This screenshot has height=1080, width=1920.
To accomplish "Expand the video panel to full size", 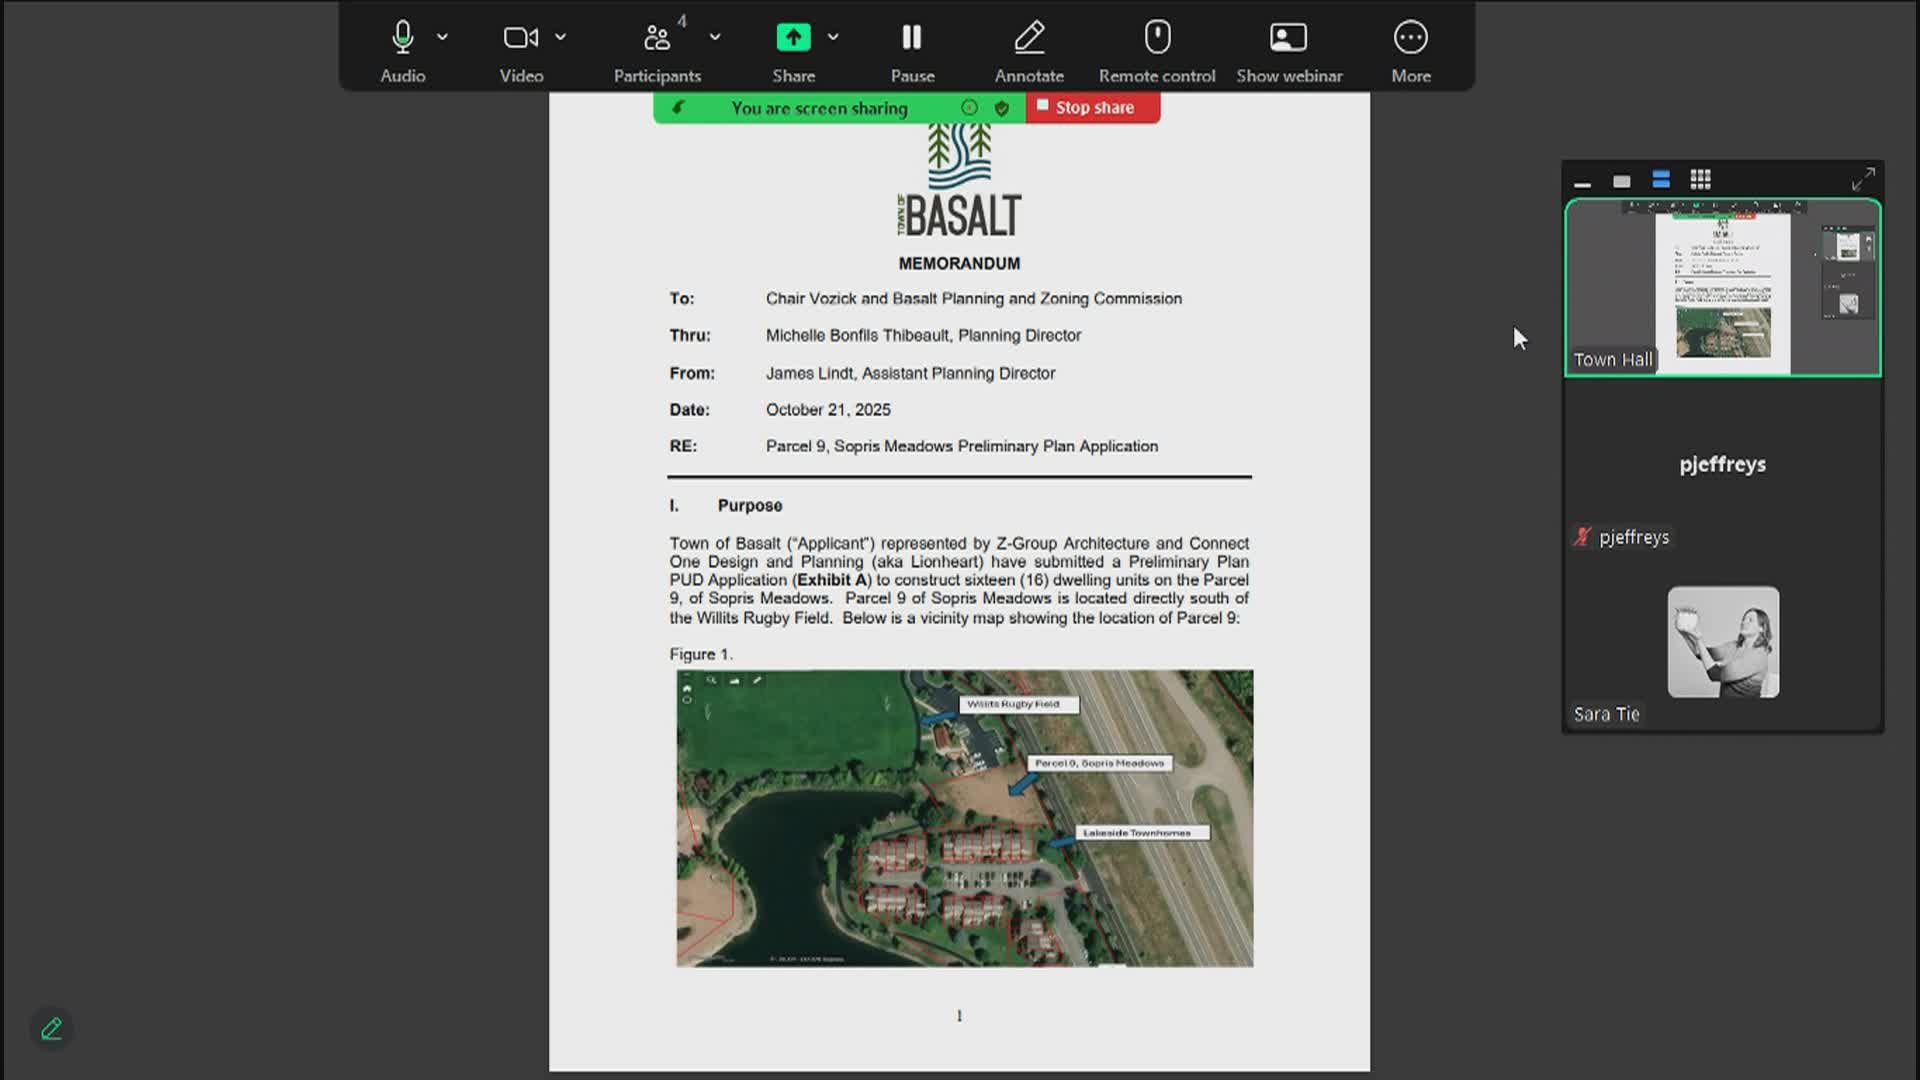I will tap(1864, 178).
